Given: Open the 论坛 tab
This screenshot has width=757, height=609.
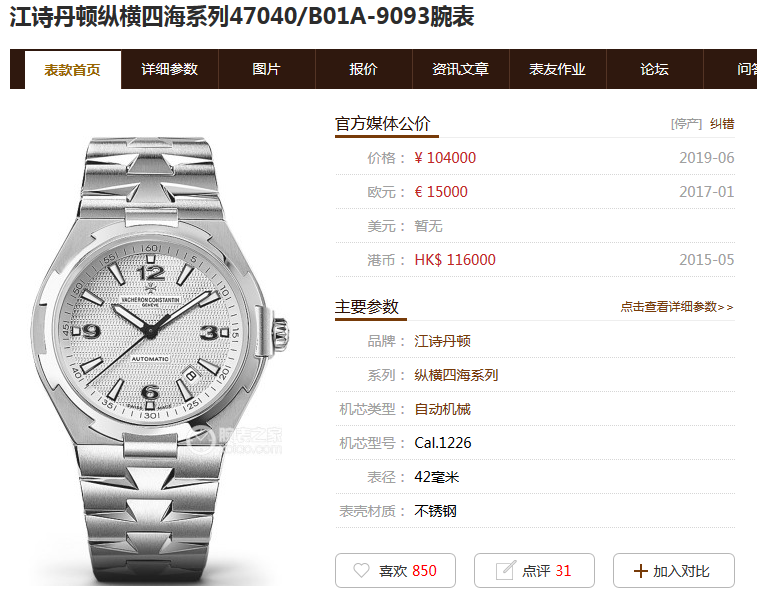Looking at the screenshot, I should point(655,69).
